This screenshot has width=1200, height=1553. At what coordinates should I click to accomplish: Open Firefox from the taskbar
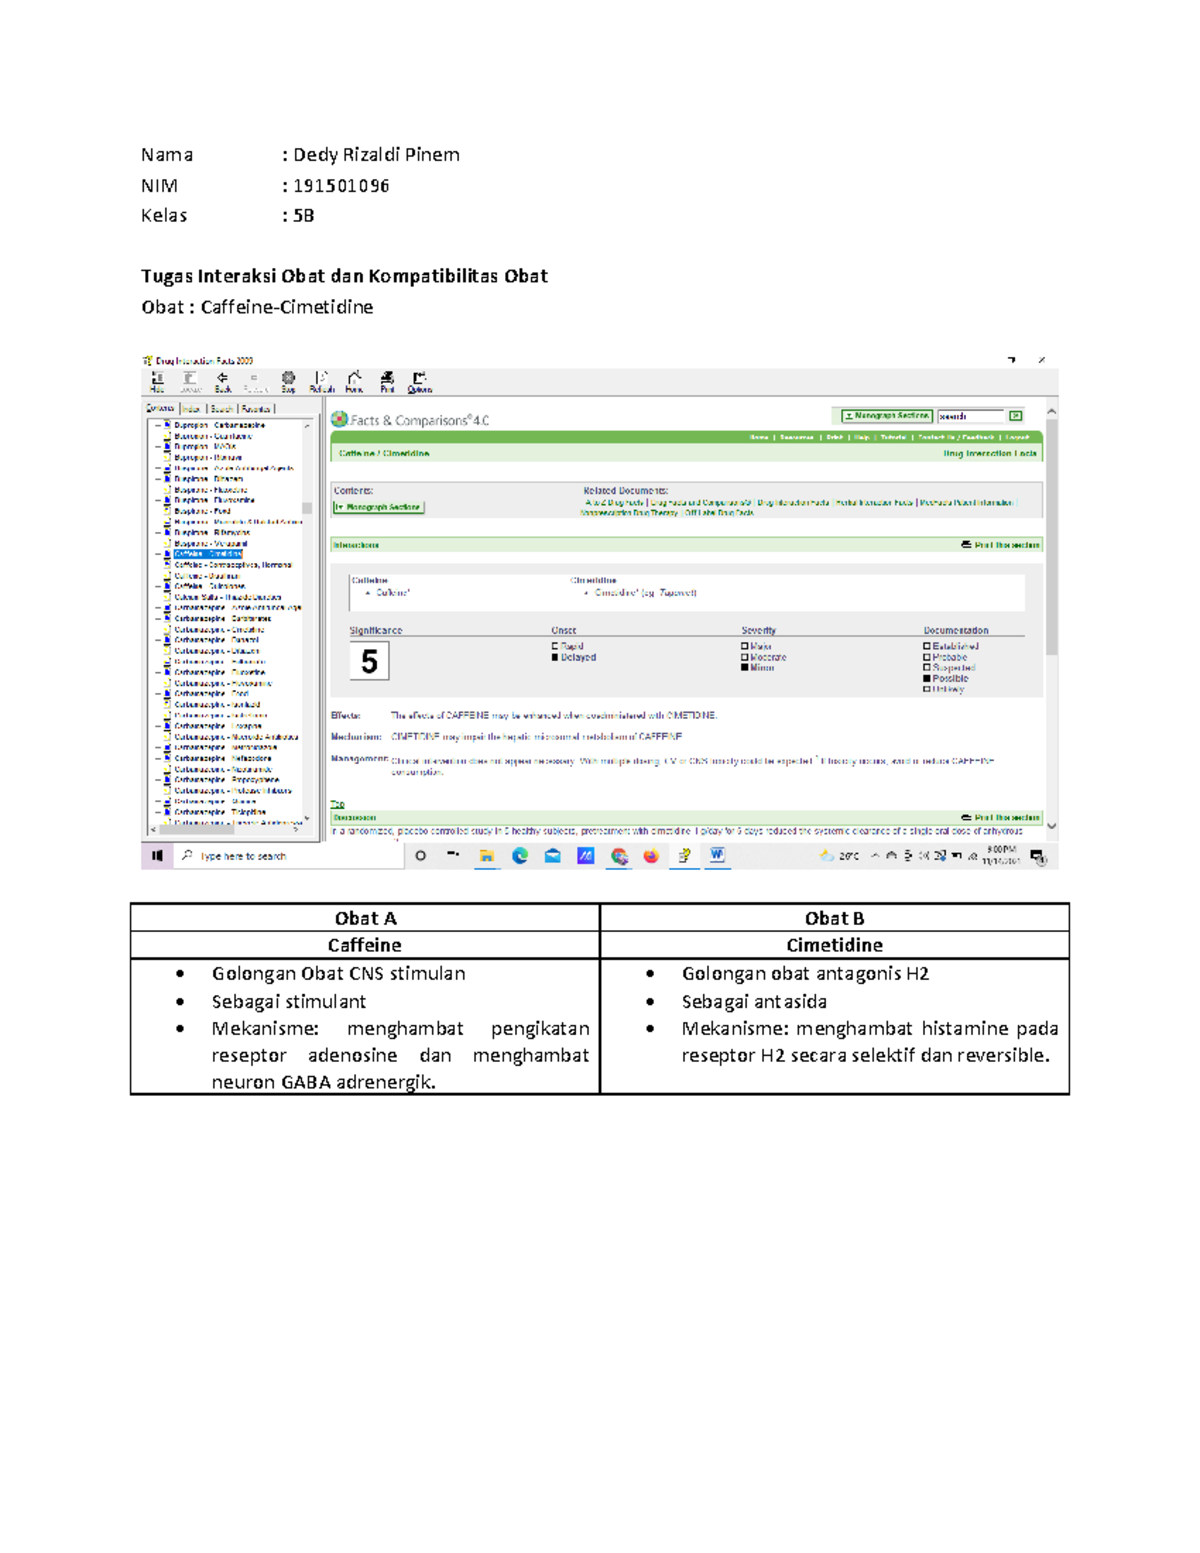tap(651, 856)
